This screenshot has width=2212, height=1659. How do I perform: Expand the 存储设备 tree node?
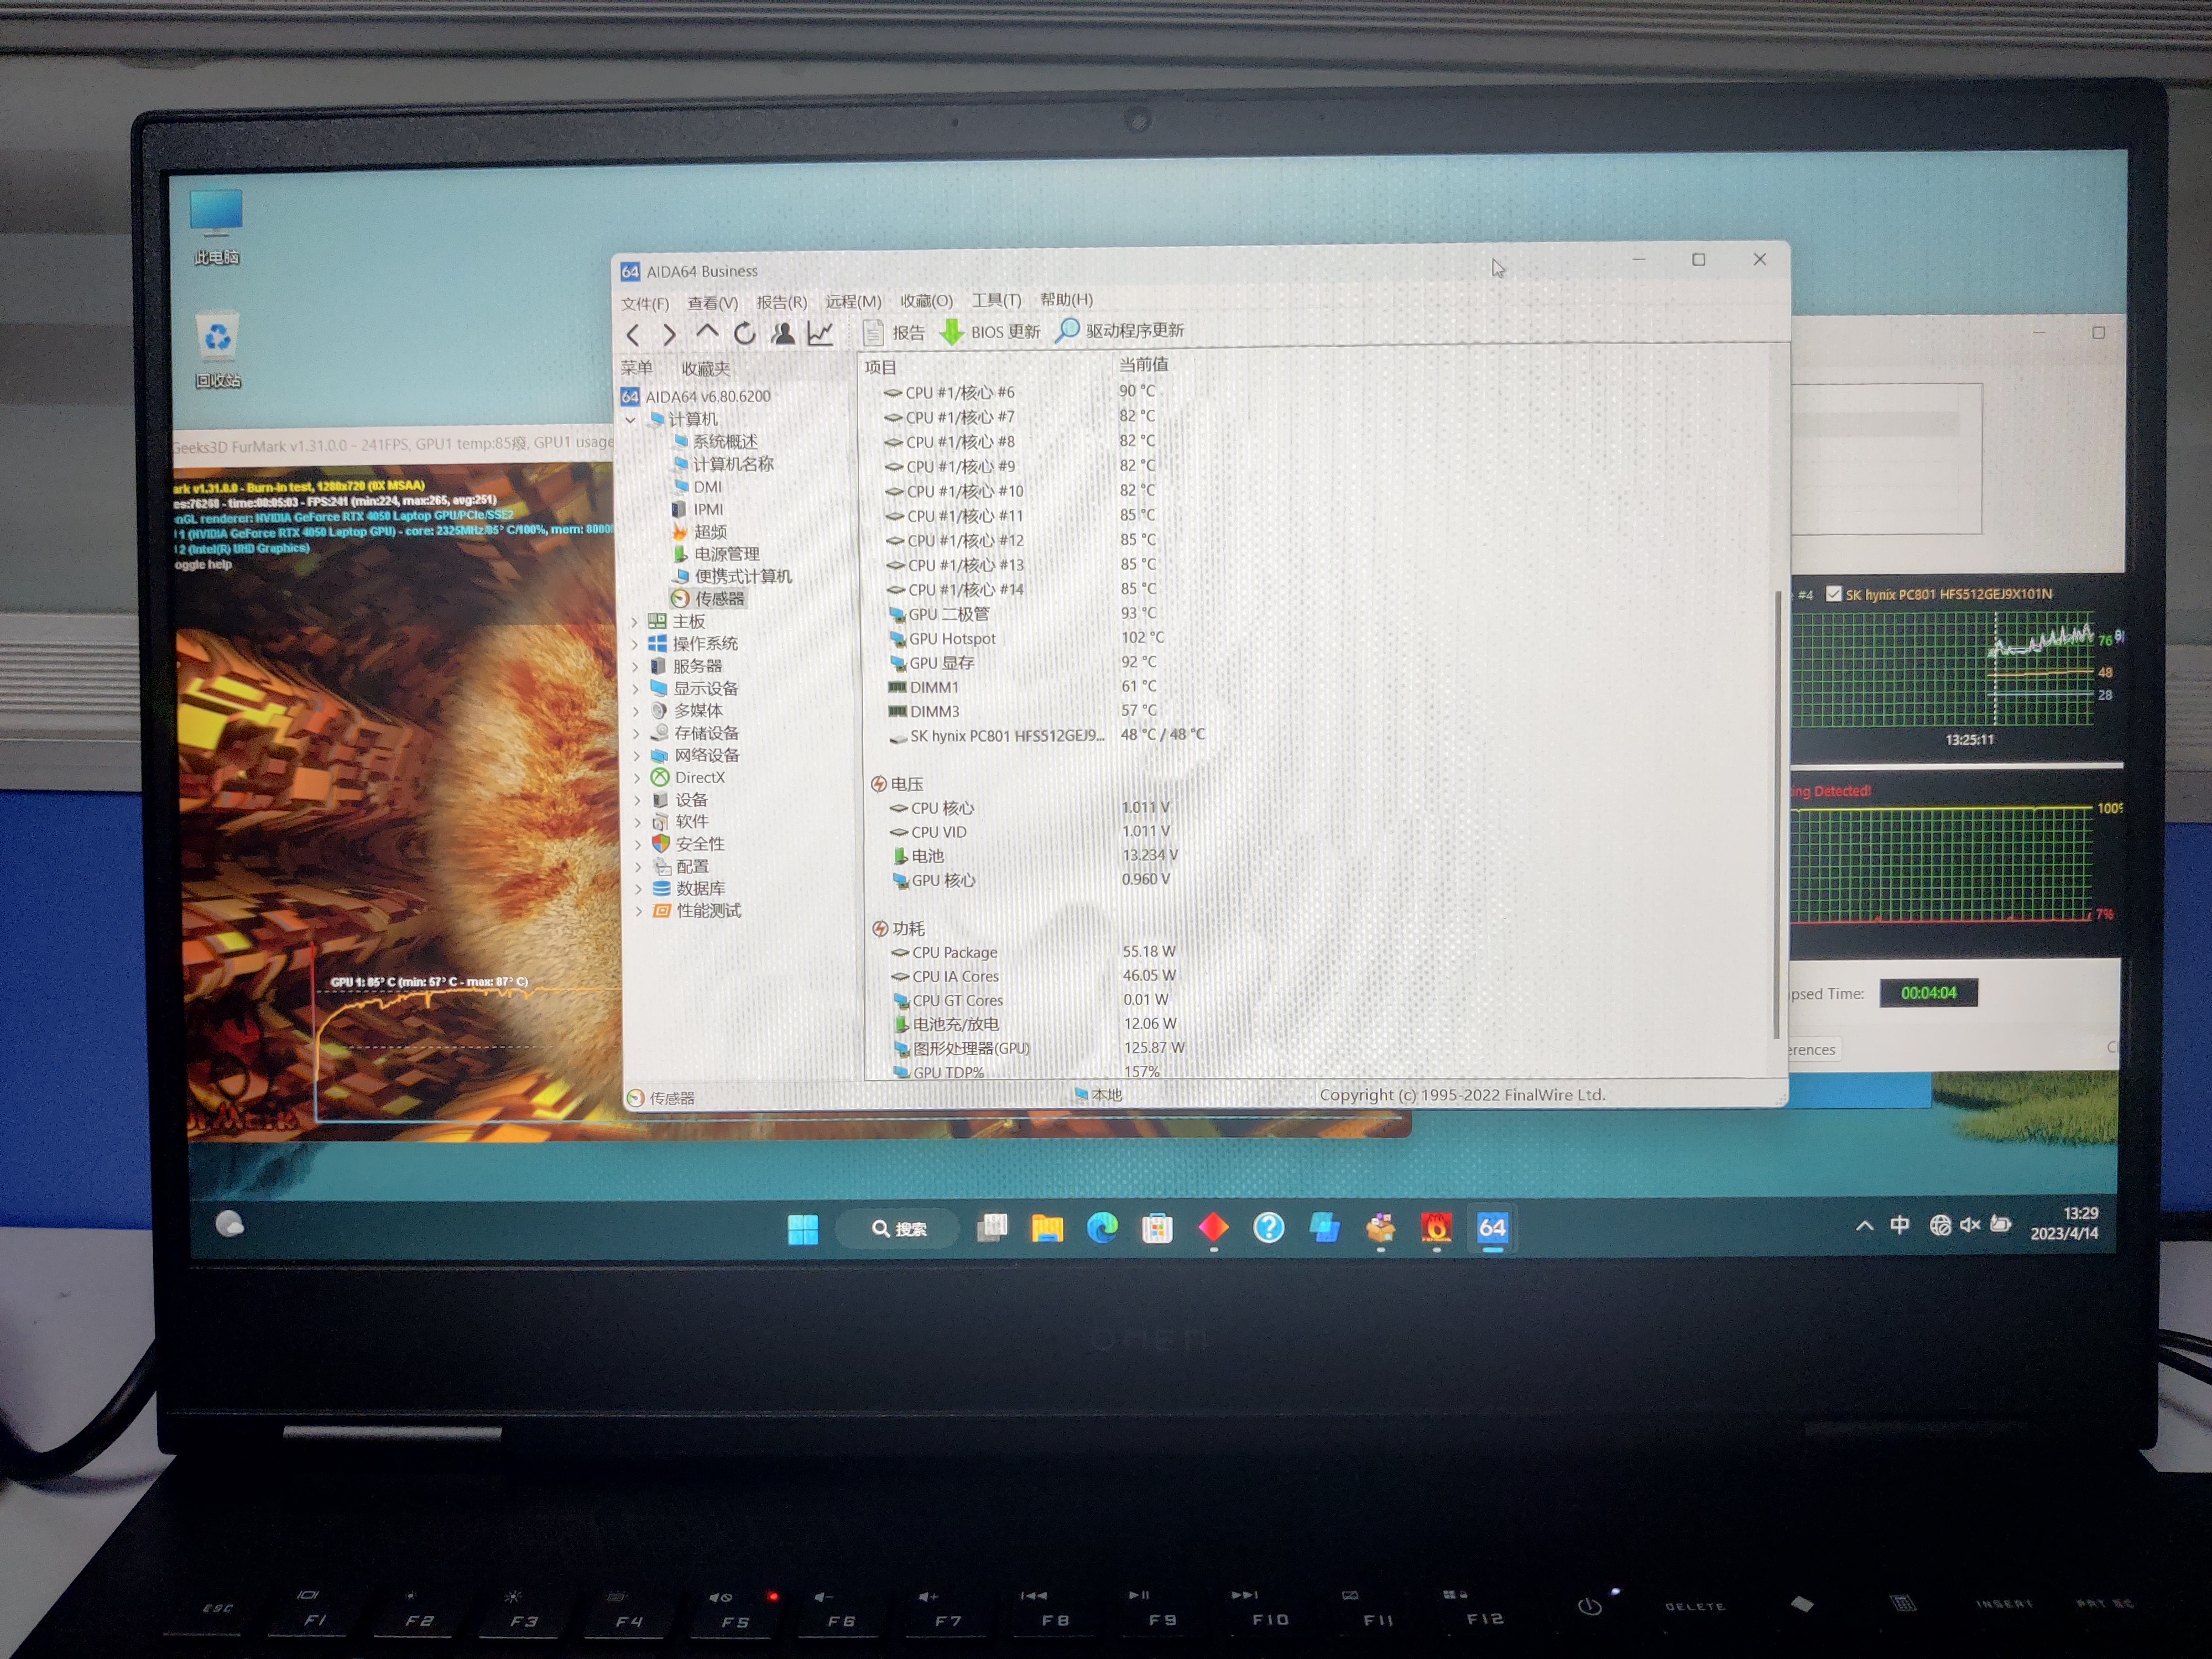pyautogui.click(x=636, y=733)
